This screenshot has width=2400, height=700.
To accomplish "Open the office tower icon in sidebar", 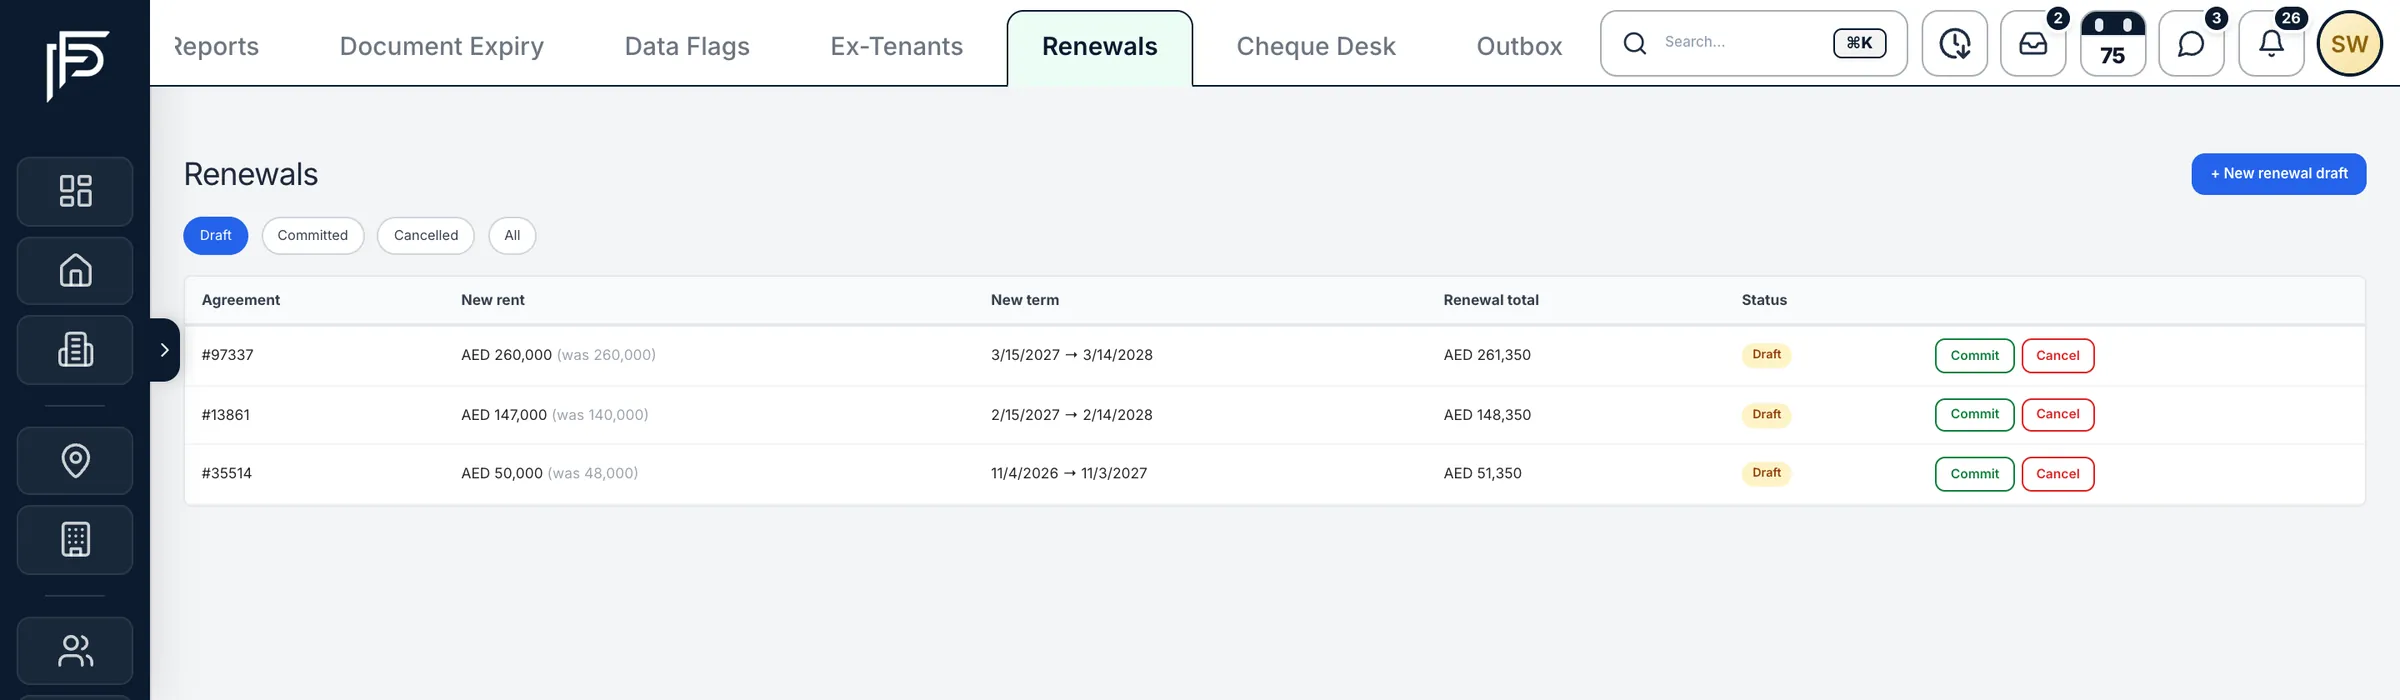I will (x=75, y=540).
